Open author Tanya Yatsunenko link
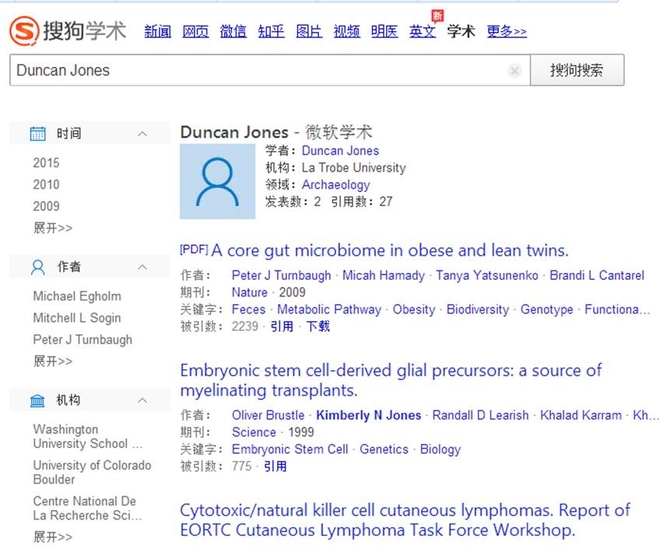Image resolution: width=670 pixels, height=549 pixels. point(487,276)
